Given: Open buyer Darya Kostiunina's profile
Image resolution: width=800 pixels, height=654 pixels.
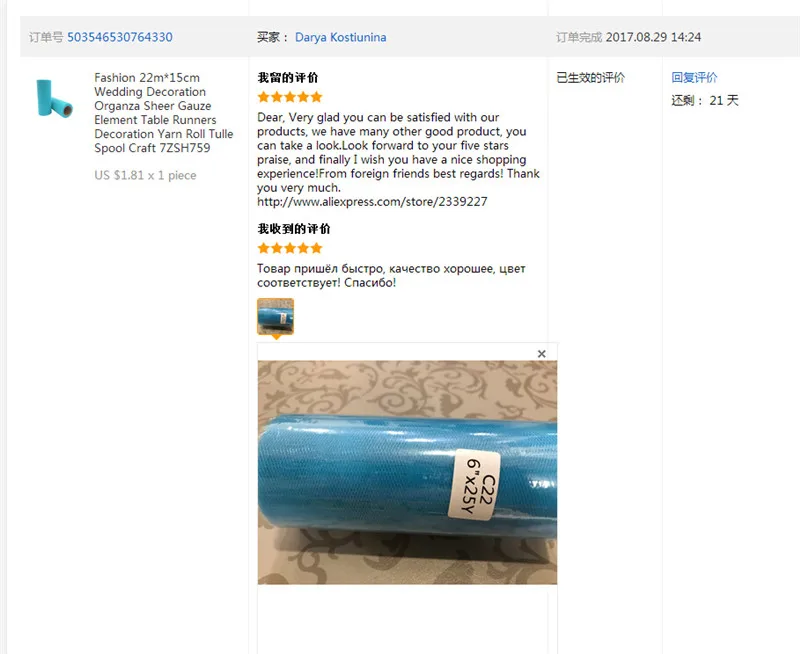Looking at the screenshot, I should pos(340,37).
